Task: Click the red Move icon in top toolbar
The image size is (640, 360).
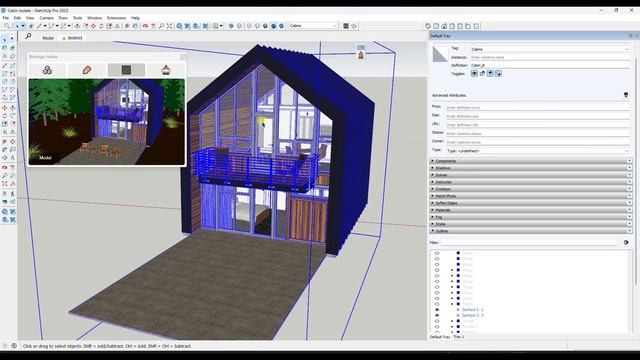Action: point(93,26)
